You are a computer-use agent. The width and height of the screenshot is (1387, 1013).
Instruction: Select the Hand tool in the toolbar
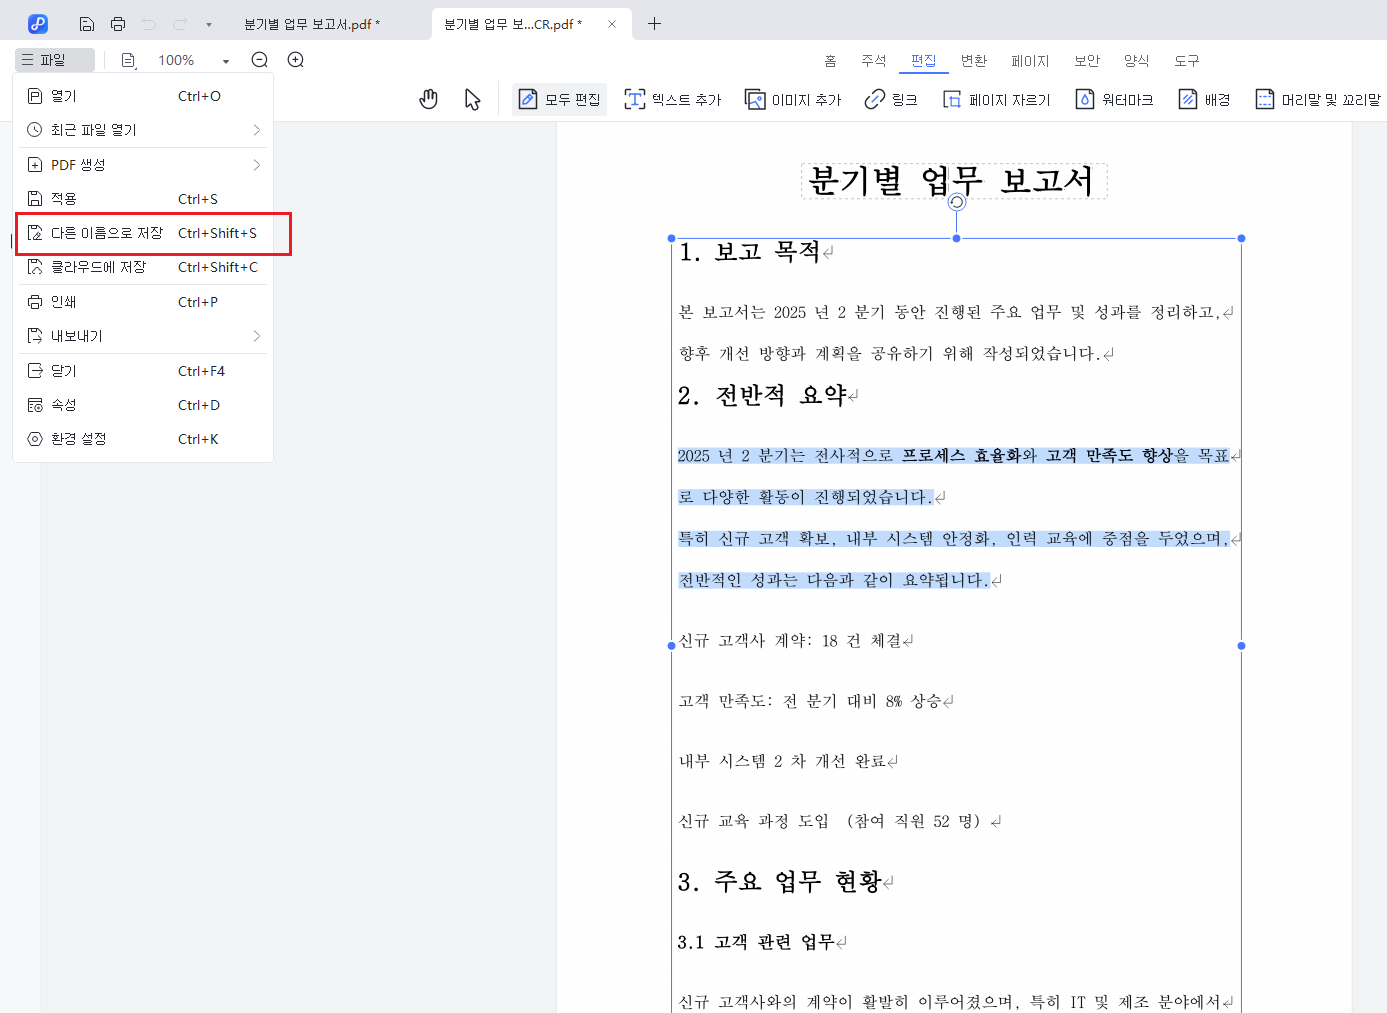pos(428,98)
